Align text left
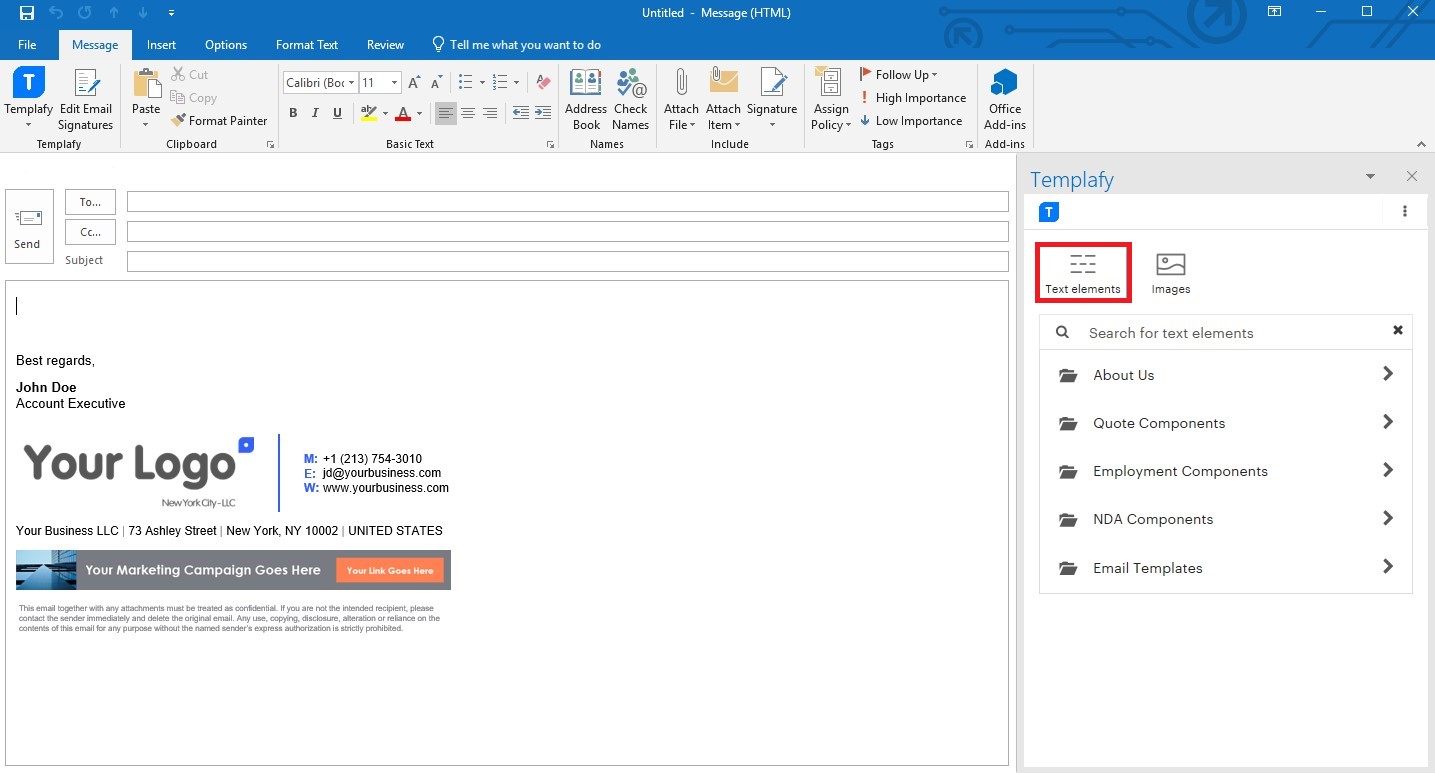Image resolution: width=1435 pixels, height=774 pixels. point(445,113)
